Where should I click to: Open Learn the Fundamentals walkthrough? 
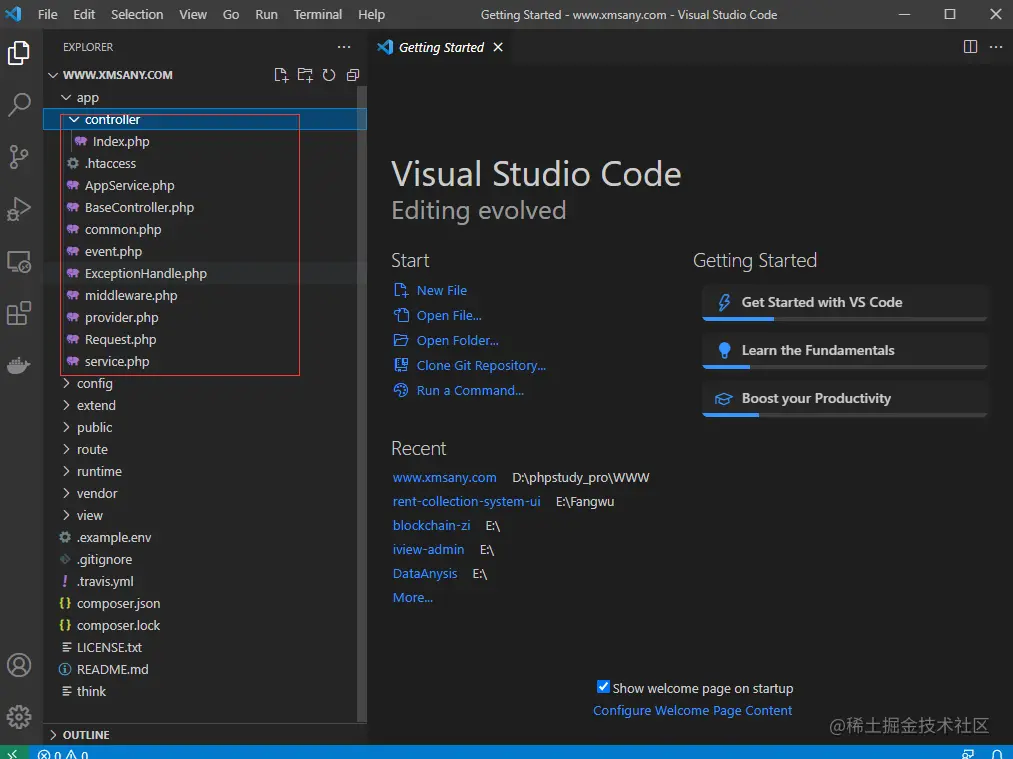pyautogui.click(x=844, y=351)
